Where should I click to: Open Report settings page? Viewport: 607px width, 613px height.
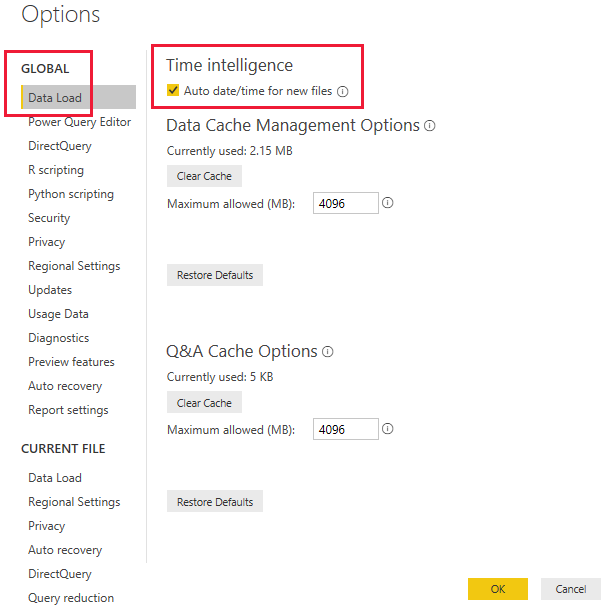click(x=68, y=410)
